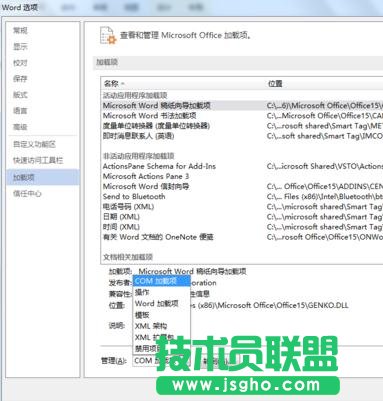Sort add-ins by the 位置 column header
This screenshot has height=401, width=383.
pos(275,83)
